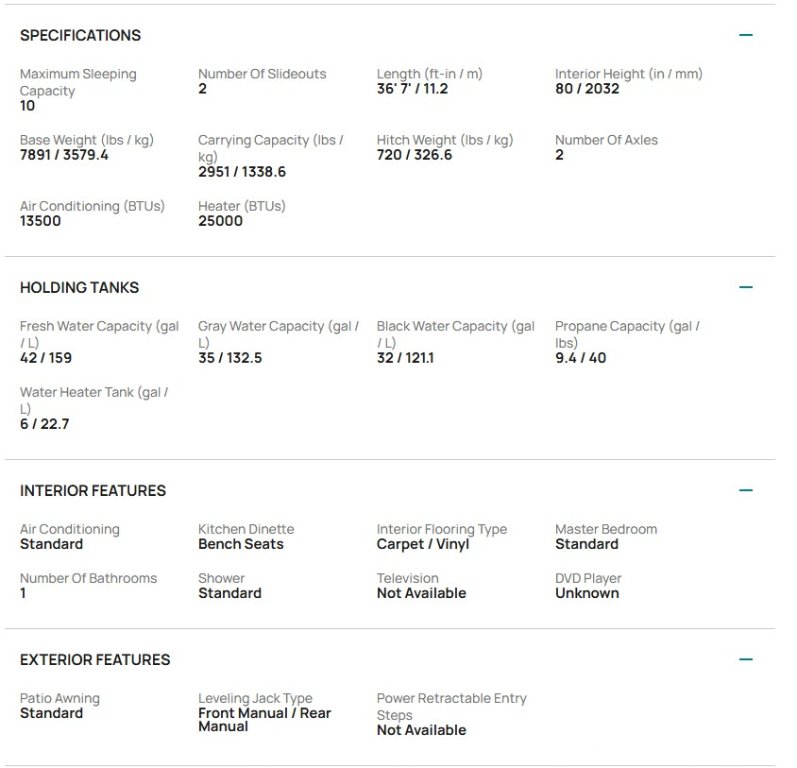This screenshot has height=768, width=797.
Task: Click the HOLDING TANKS section heading
Action: pyautogui.click(x=79, y=287)
